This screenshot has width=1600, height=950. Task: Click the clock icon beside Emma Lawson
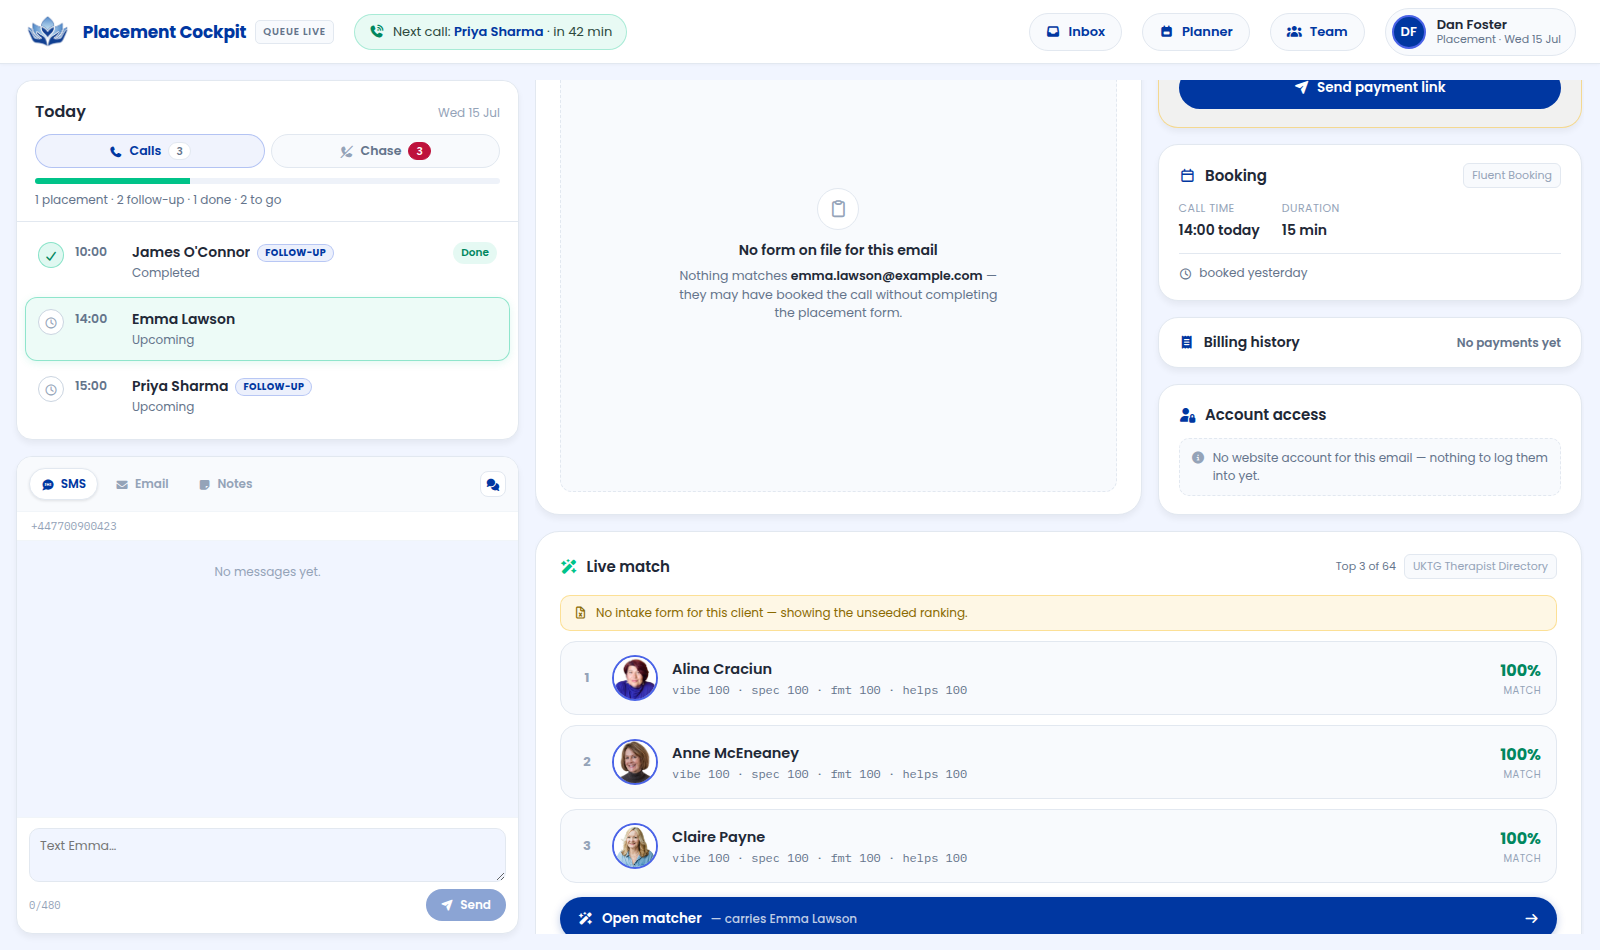tap(51, 322)
